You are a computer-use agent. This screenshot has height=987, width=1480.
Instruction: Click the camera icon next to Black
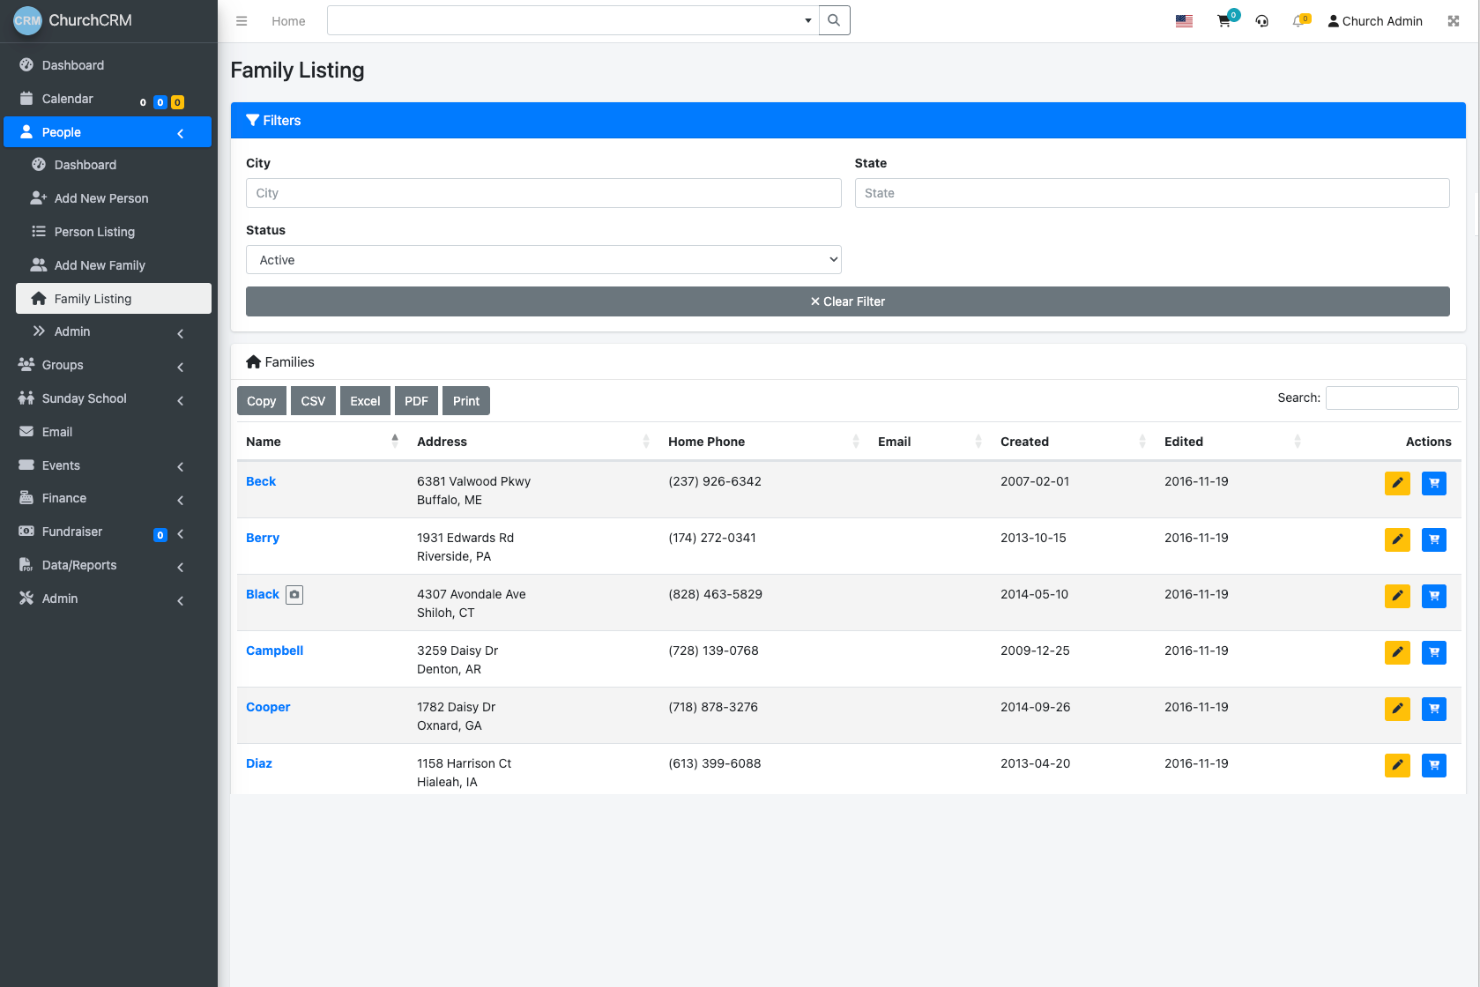[294, 594]
